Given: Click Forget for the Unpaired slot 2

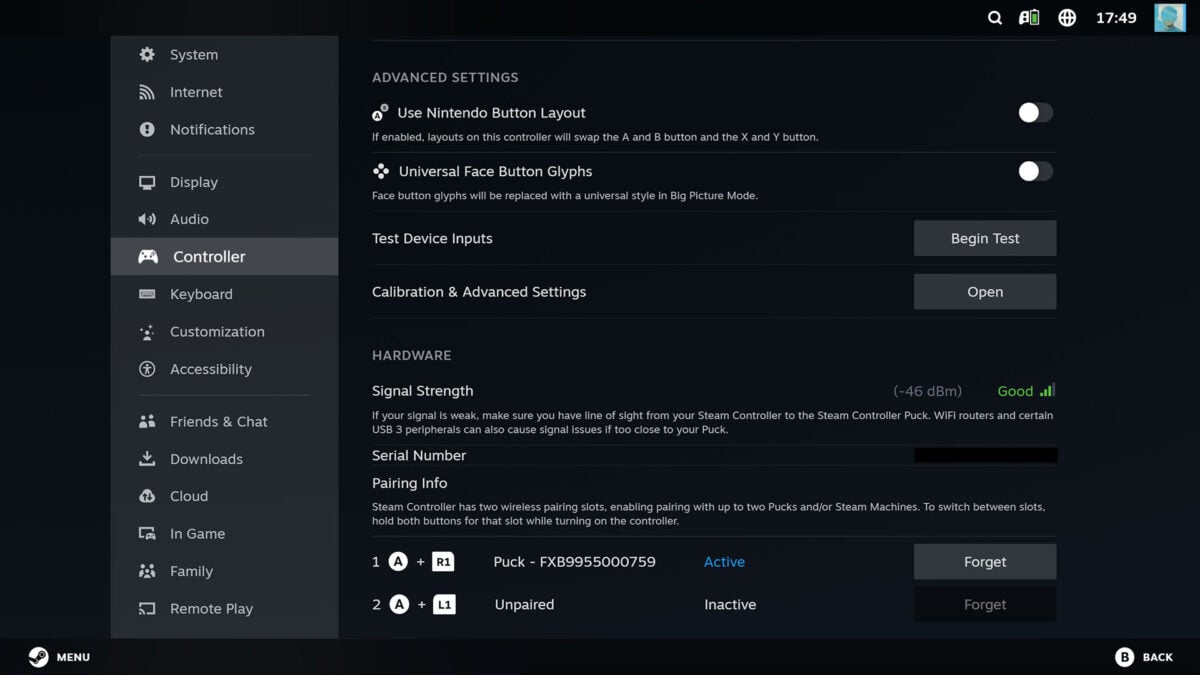Looking at the screenshot, I should (985, 605).
